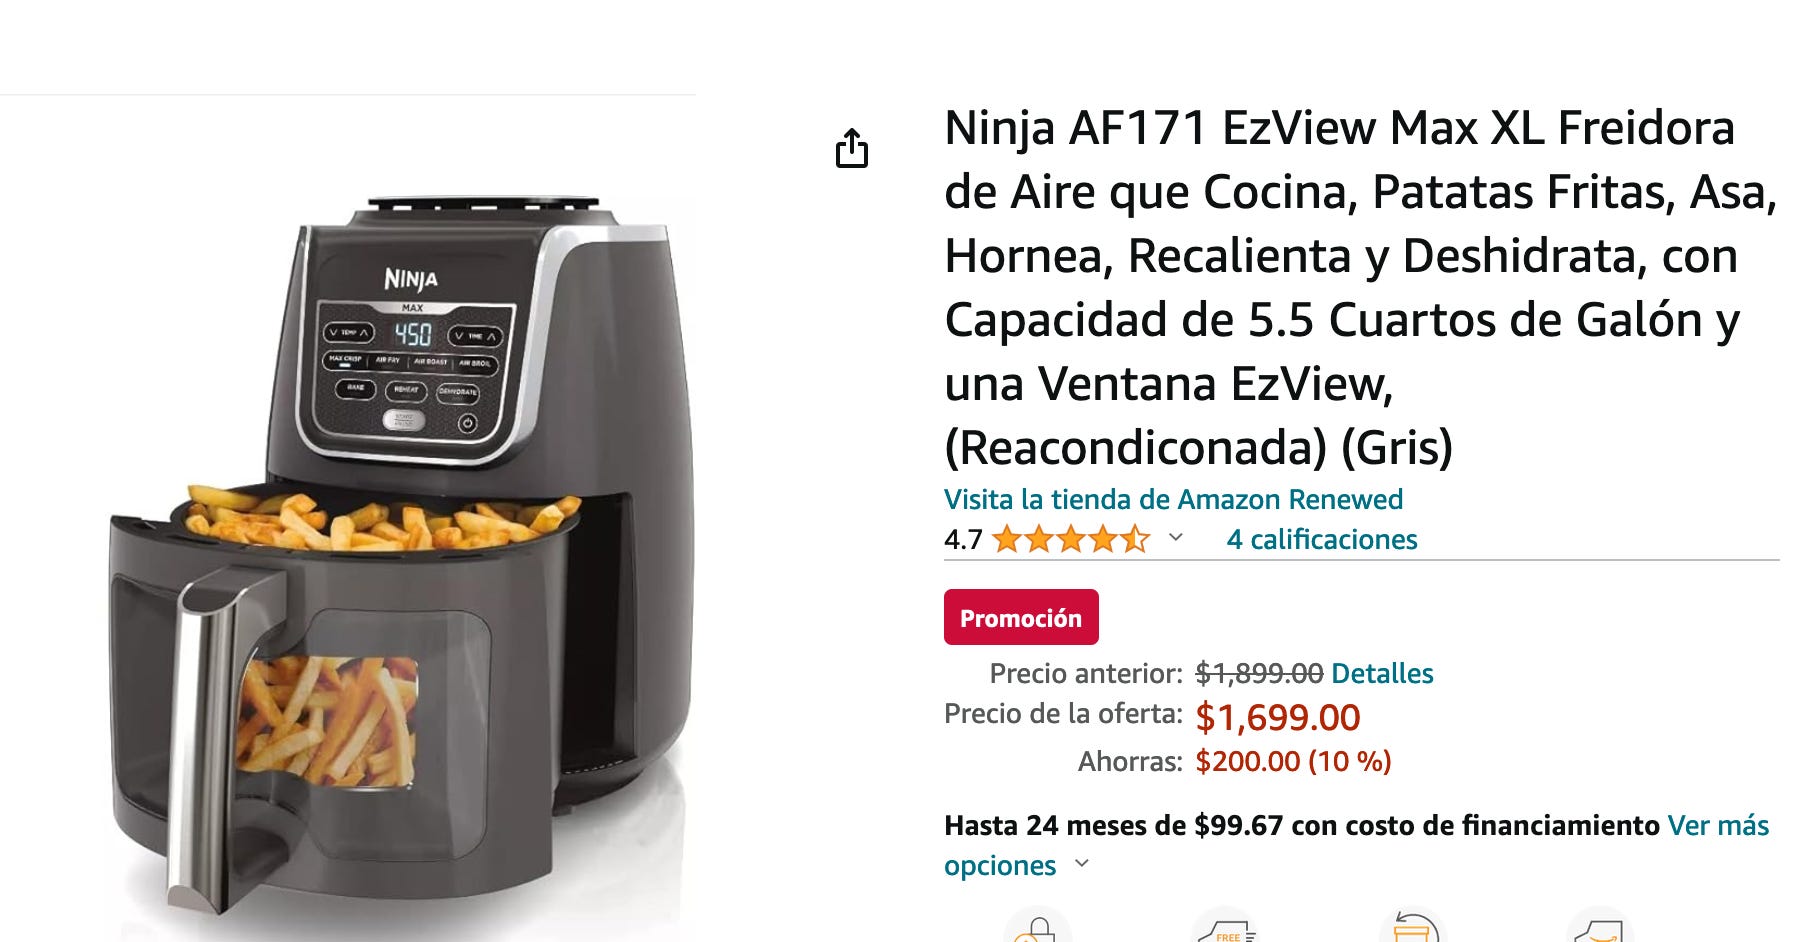Click the Ninja logo on the fryer image
1814x942 pixels.
point(411,278)
